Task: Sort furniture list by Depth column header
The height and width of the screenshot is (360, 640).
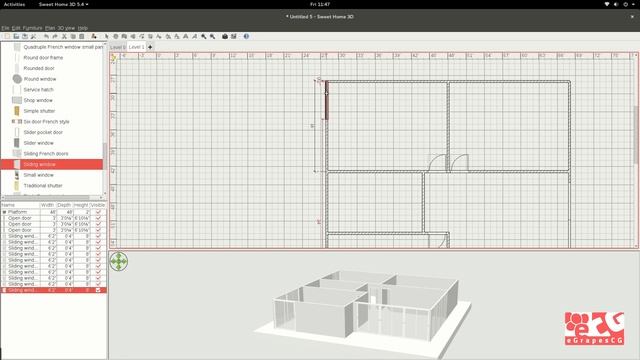Action: (x=64, y=205)
